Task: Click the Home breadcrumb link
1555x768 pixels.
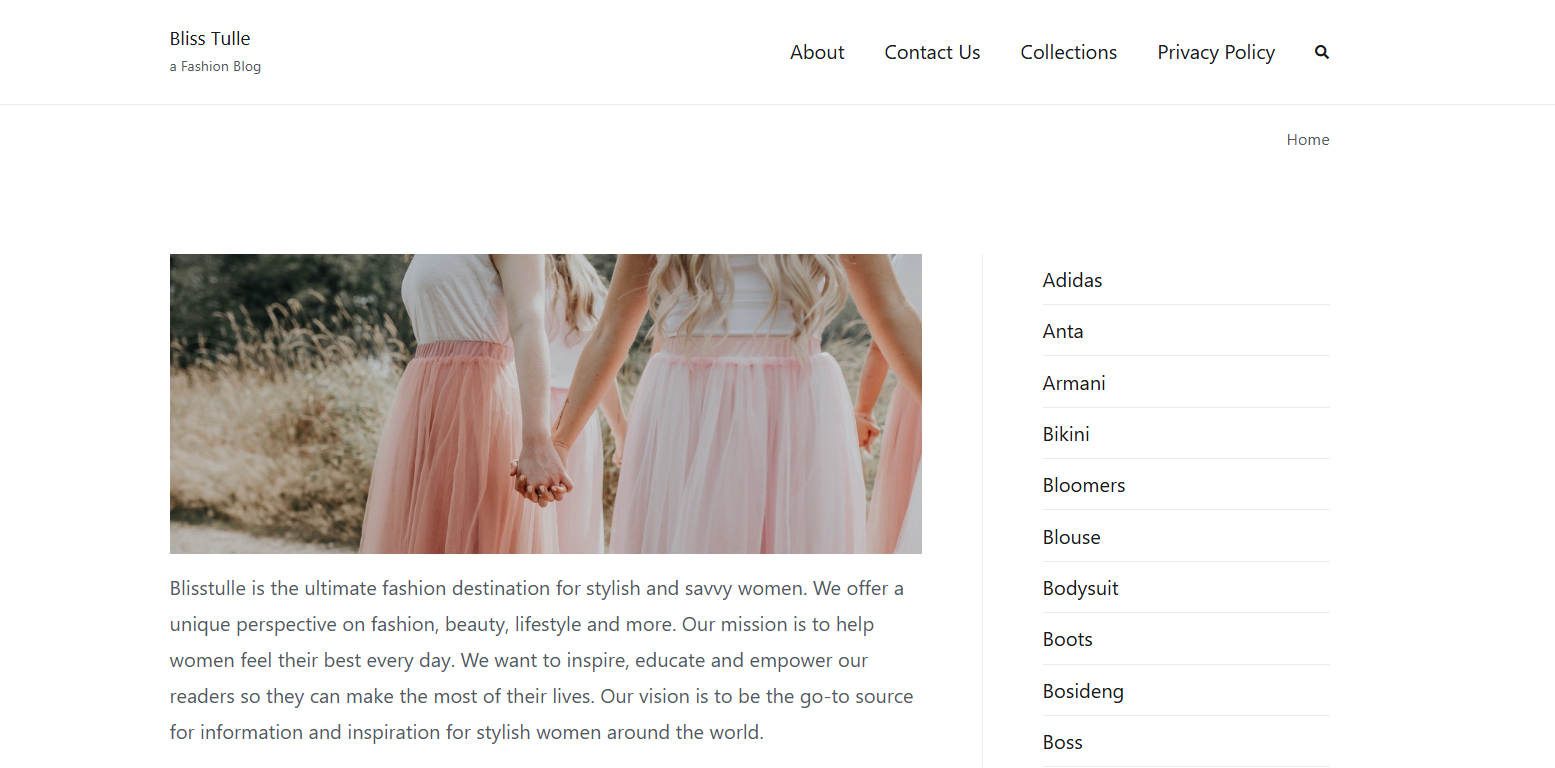Action: [1307, 140]
